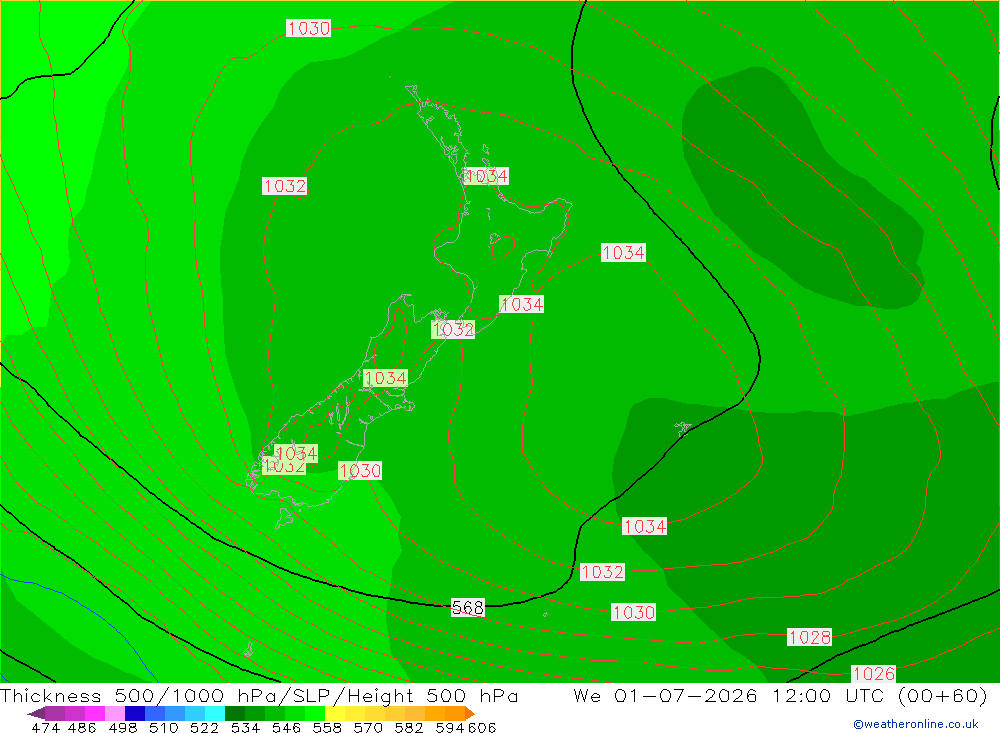1000x733 pixels.
Task: Select the cyan legend swatch before 534
Action: coord(215,713)
